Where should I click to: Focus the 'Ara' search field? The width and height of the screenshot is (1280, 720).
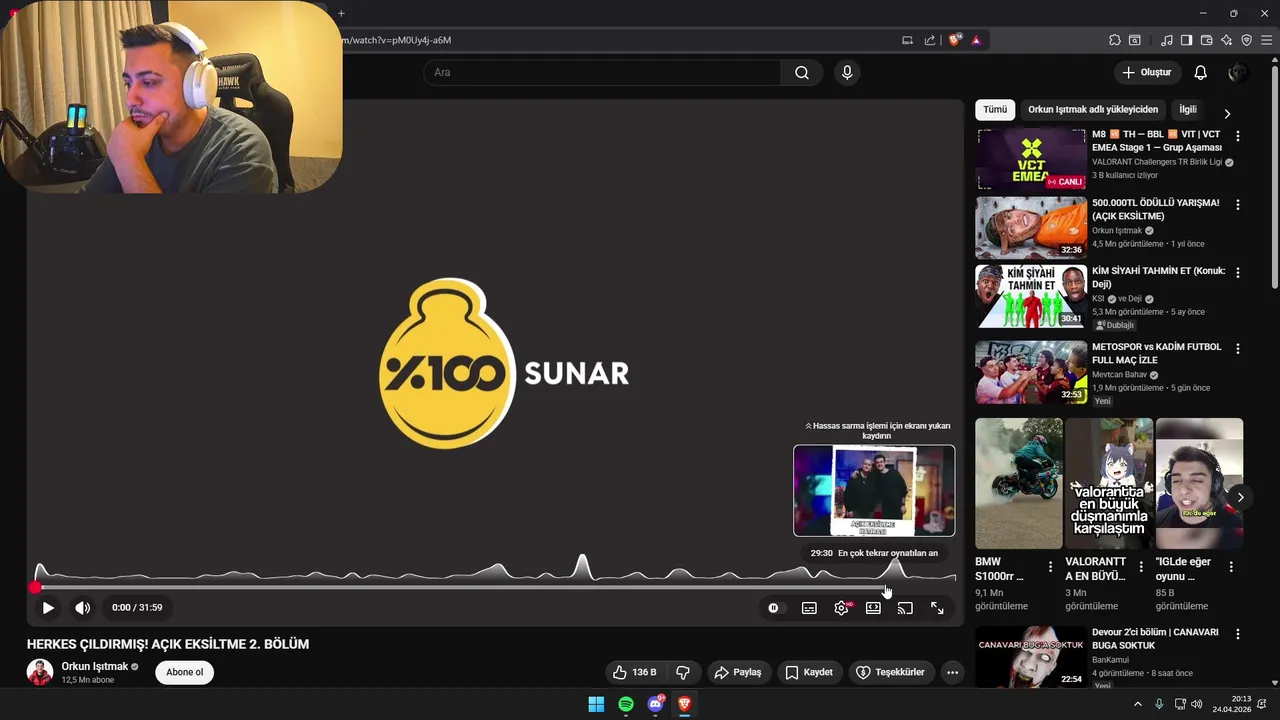point(603,72)
